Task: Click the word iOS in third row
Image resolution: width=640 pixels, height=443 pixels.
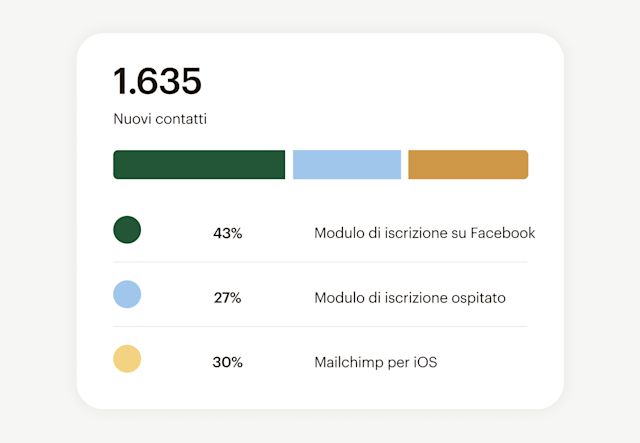Action: 426,362
